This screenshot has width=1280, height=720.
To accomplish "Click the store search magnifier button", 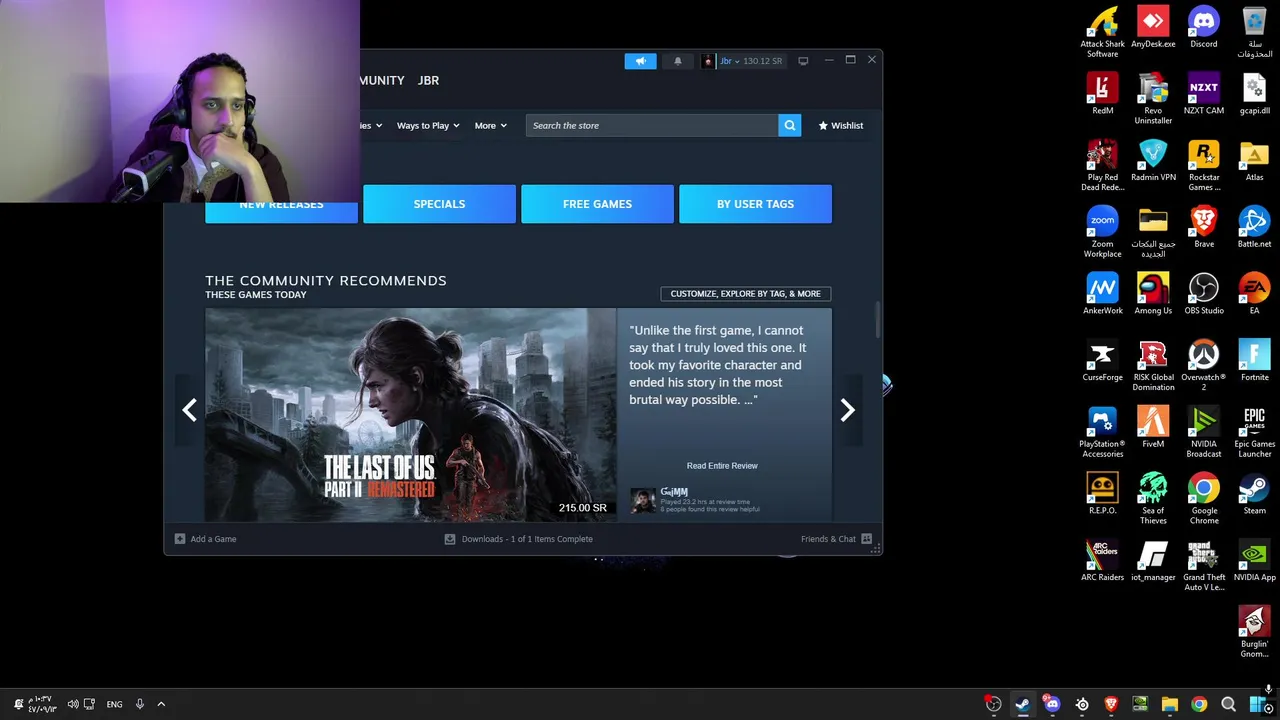I will 790,125.
